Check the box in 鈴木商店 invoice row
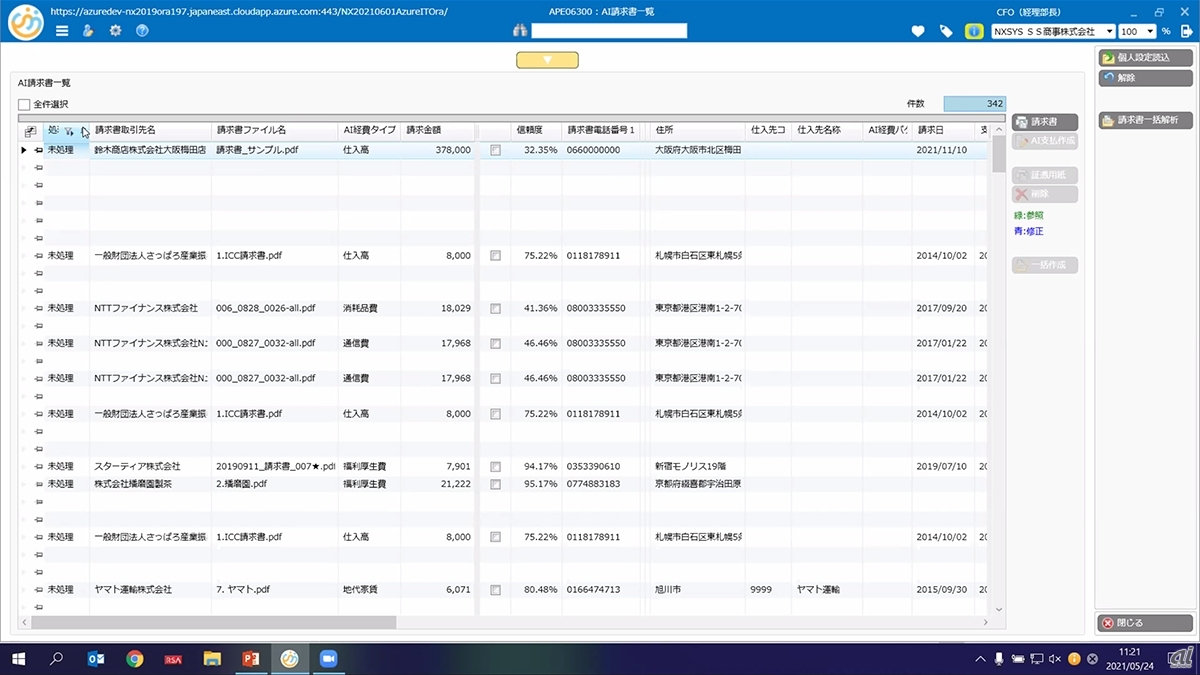 (495, 150)
